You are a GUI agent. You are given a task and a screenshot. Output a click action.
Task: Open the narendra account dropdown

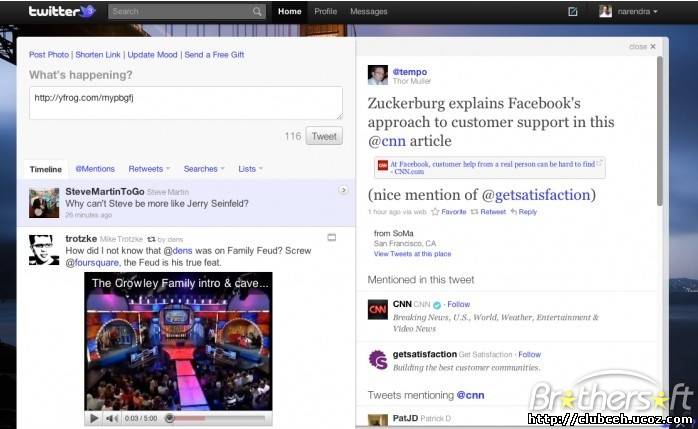pos(637,12)
